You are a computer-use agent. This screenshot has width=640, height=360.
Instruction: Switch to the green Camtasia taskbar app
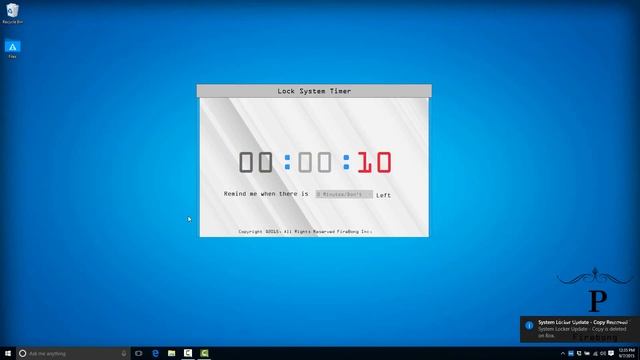point(204,353)
